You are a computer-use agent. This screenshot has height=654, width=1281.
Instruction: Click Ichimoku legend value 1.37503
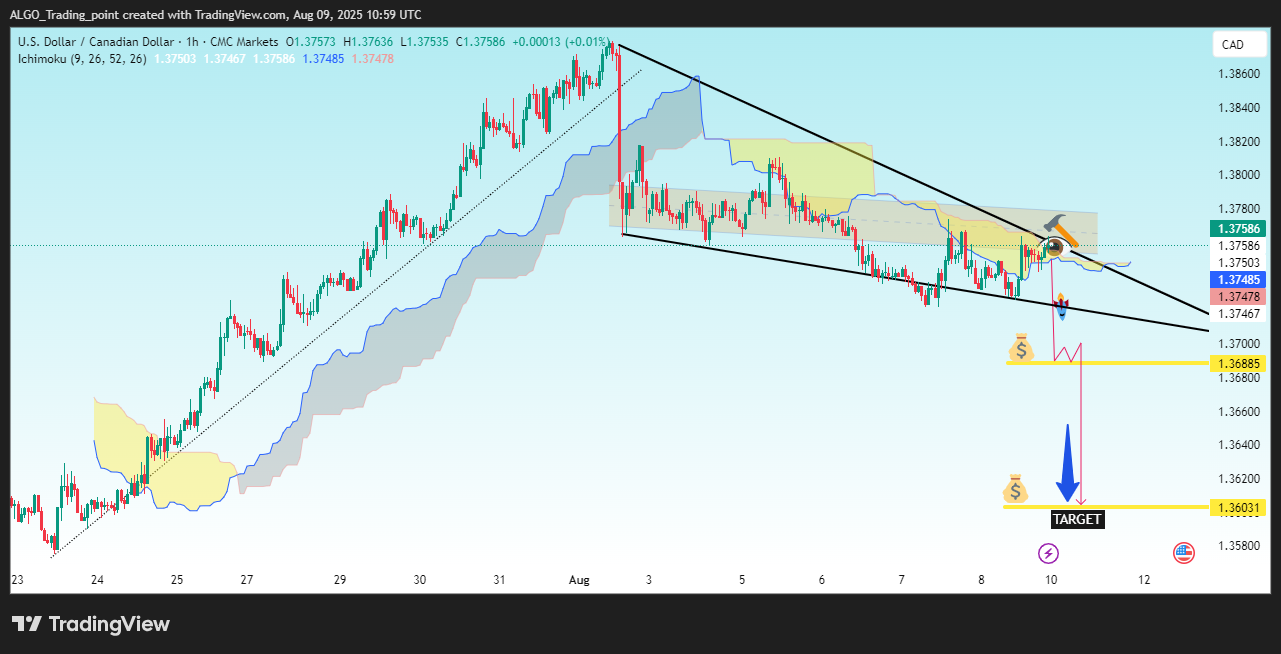175,59
